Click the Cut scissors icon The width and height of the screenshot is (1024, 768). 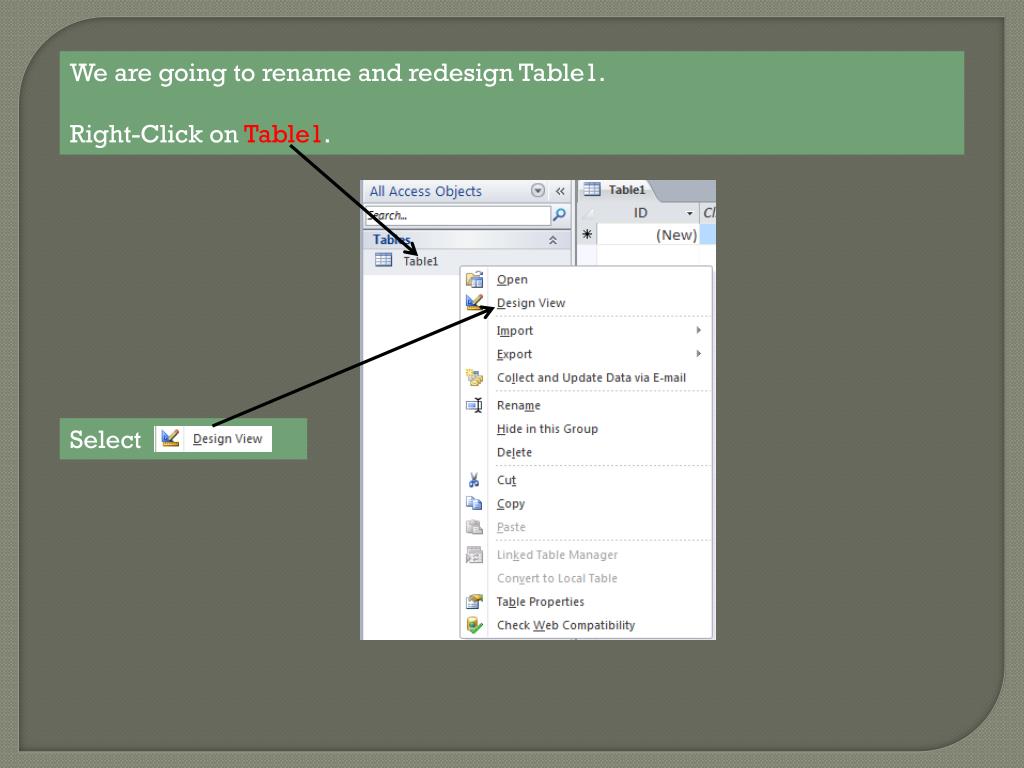coord(474,480)
